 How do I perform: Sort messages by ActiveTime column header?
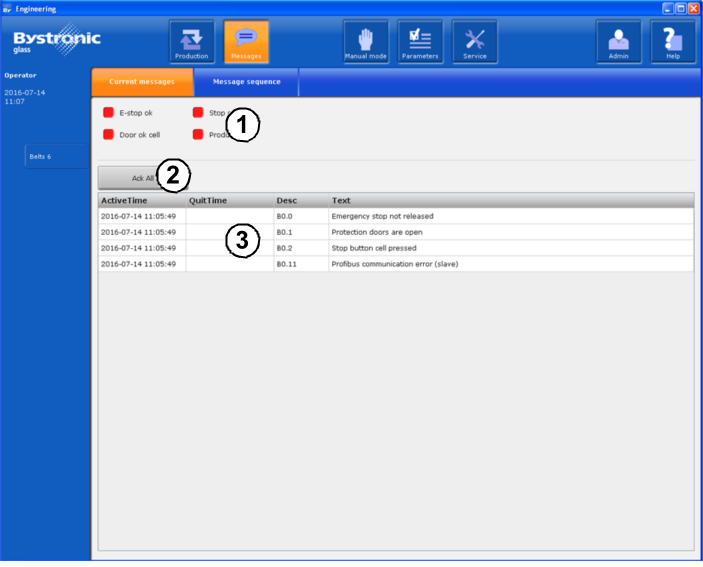point(141,201)
